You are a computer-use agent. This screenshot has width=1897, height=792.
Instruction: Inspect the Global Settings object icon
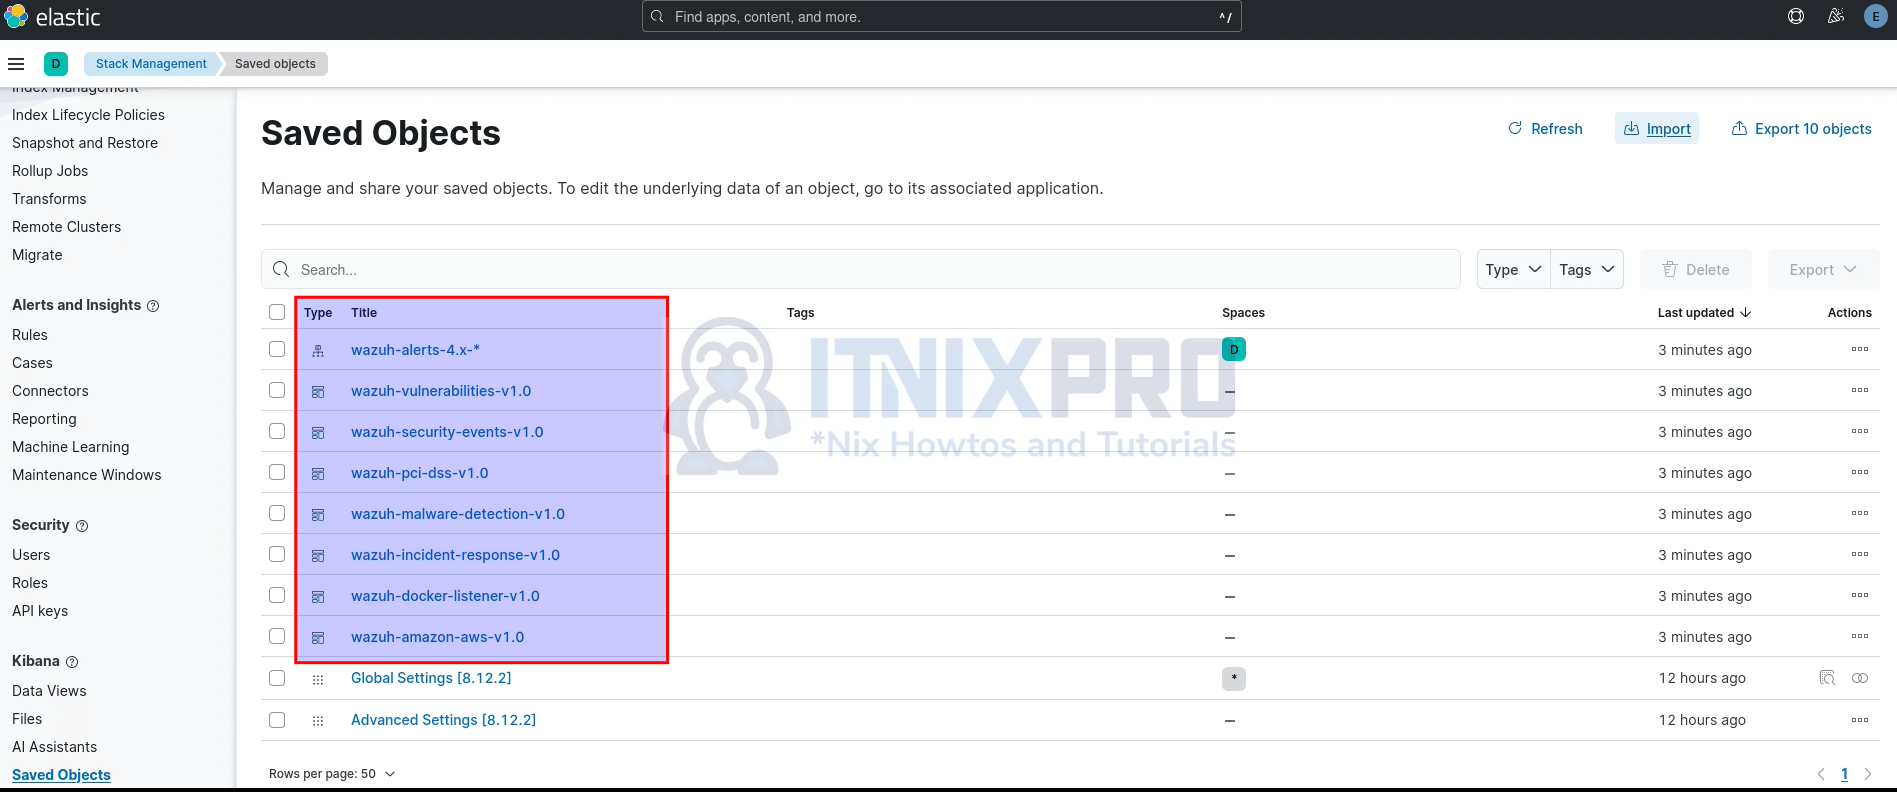(1827, 678)
